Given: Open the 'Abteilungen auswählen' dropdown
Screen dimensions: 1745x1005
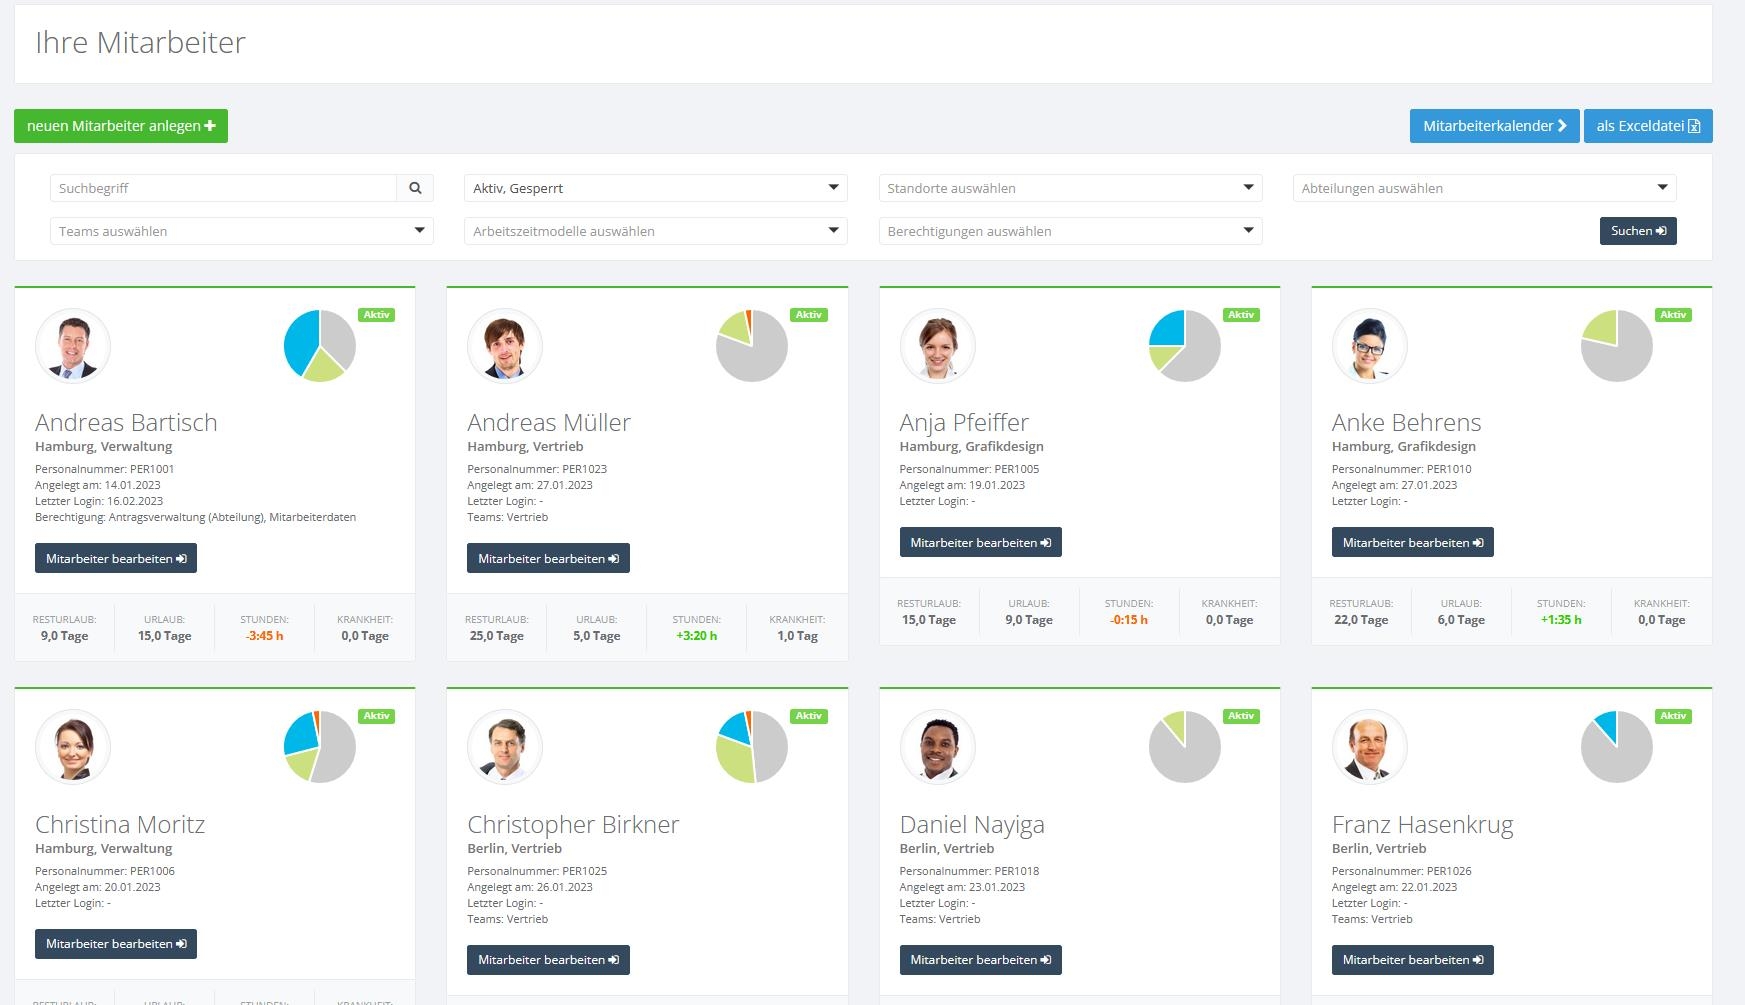Looking at the screenshot, I should pyautogui.click(x=1484, y=188).
